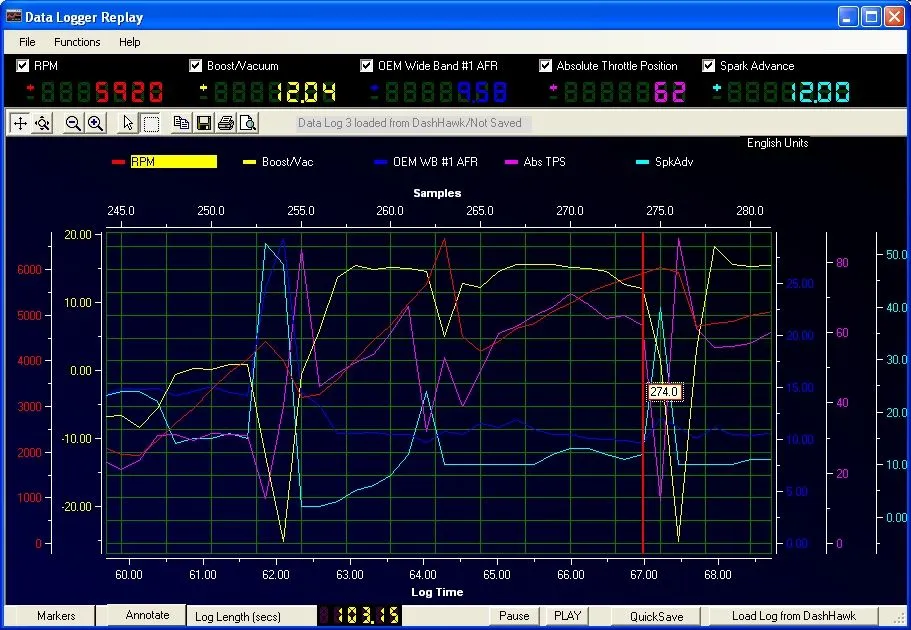
Task: Click the save floppy disk icon
Action: 204,123
